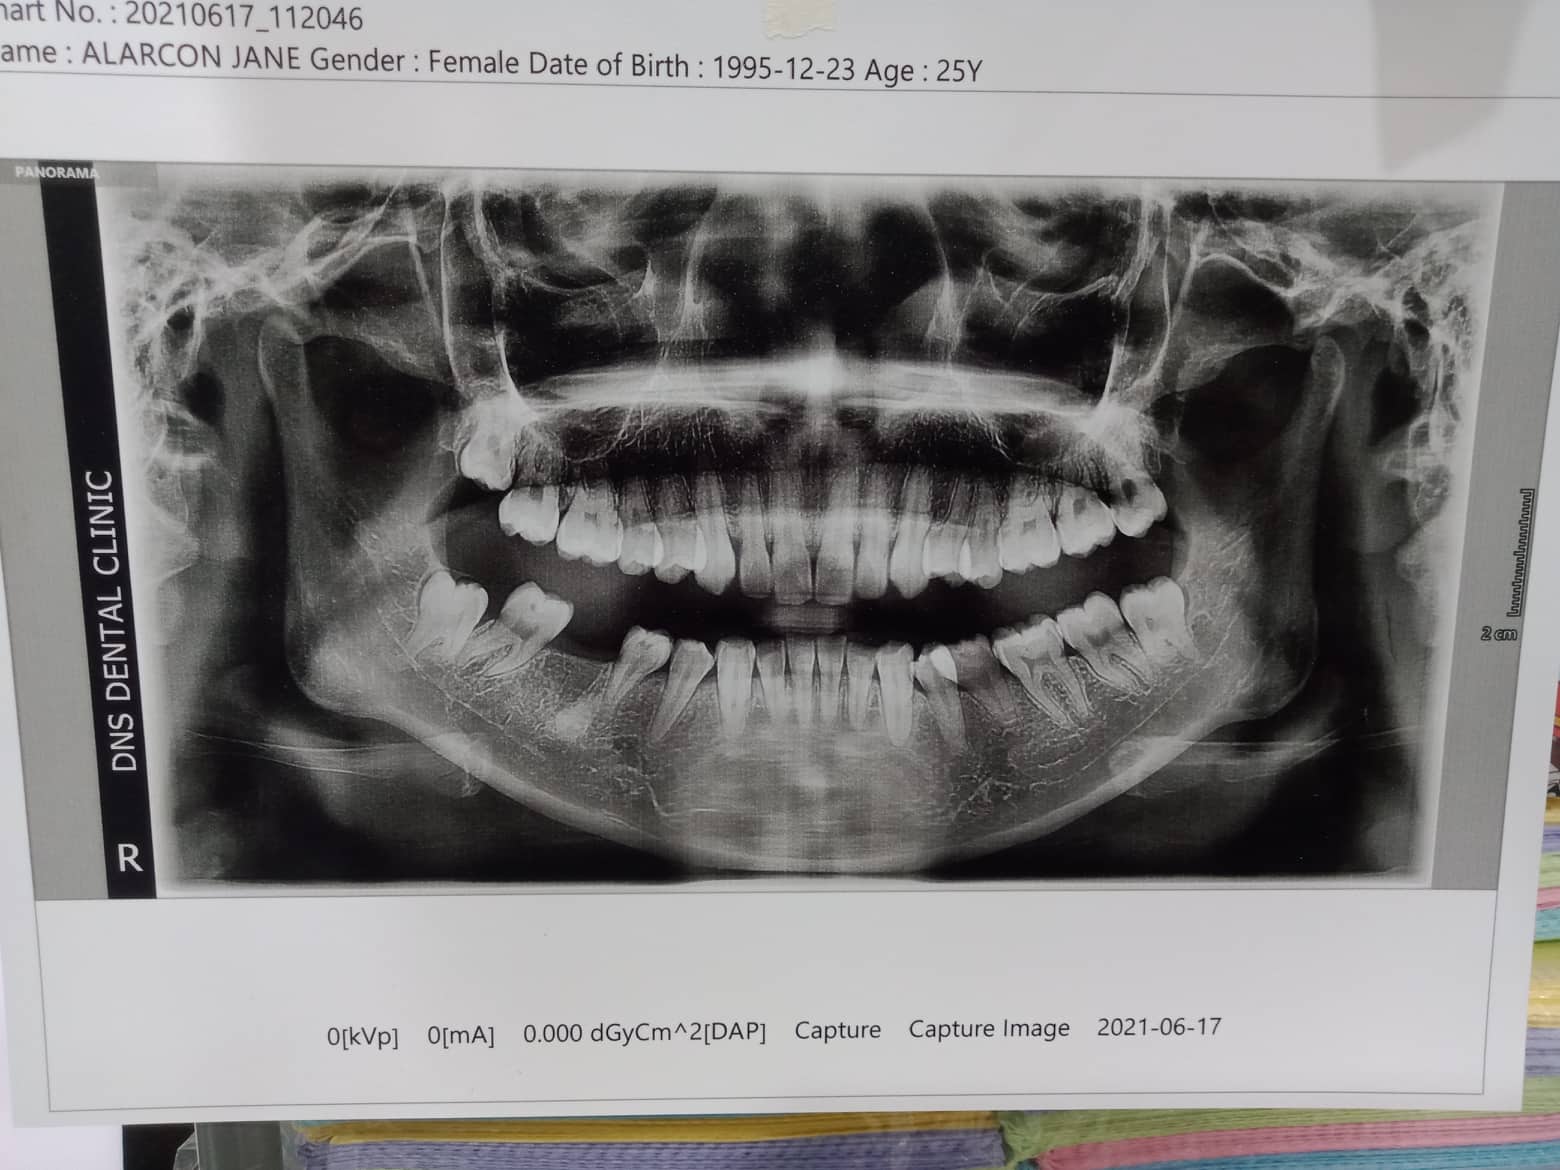The width and height of the screenshot is (1560, 1170).
Task: Click the Capture Image label
Action: pyautogui.click(x=988, y=1029)
